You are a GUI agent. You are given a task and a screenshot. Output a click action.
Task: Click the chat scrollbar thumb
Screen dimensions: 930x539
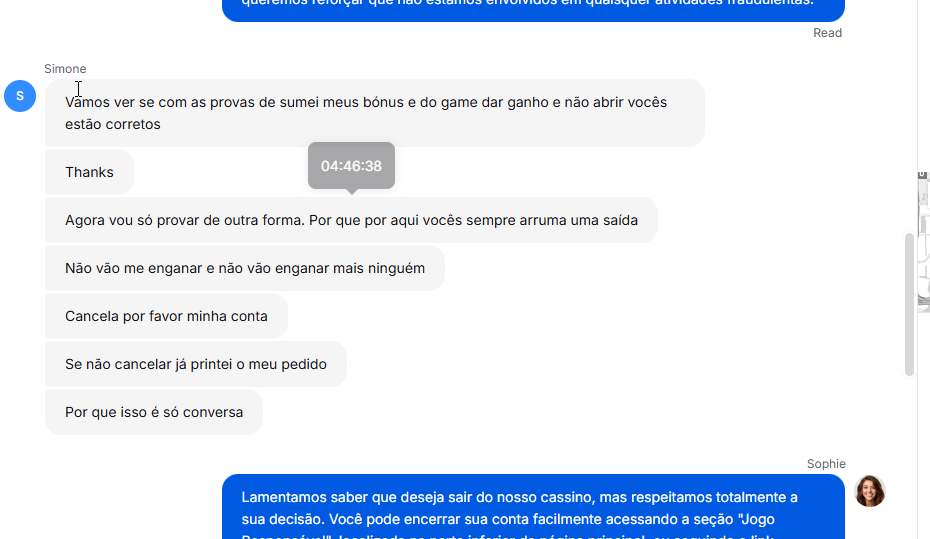click(910, 305)
